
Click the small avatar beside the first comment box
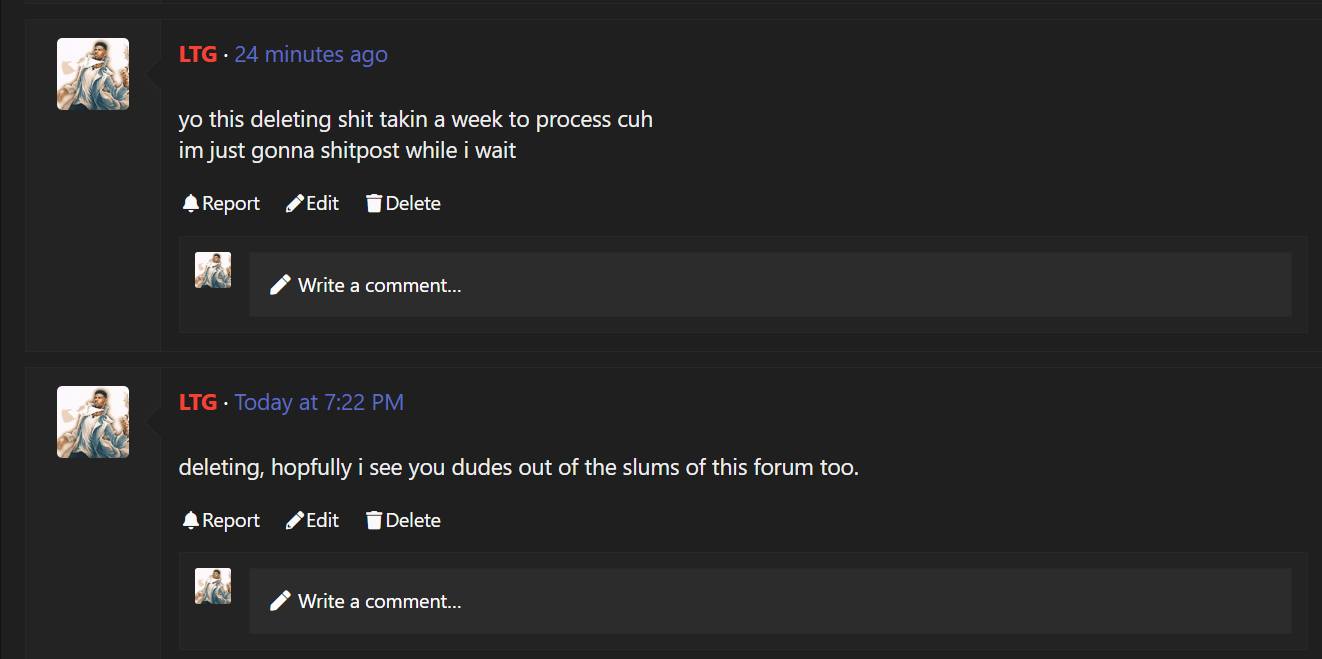(x=213, y=270)
